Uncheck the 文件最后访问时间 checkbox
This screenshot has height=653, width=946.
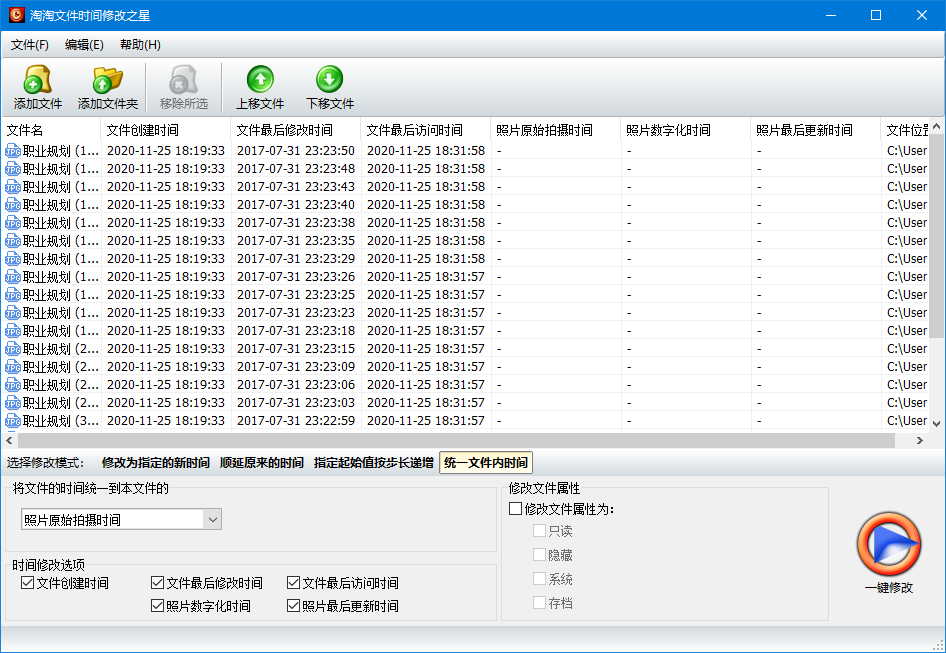[x=293, y=582]
